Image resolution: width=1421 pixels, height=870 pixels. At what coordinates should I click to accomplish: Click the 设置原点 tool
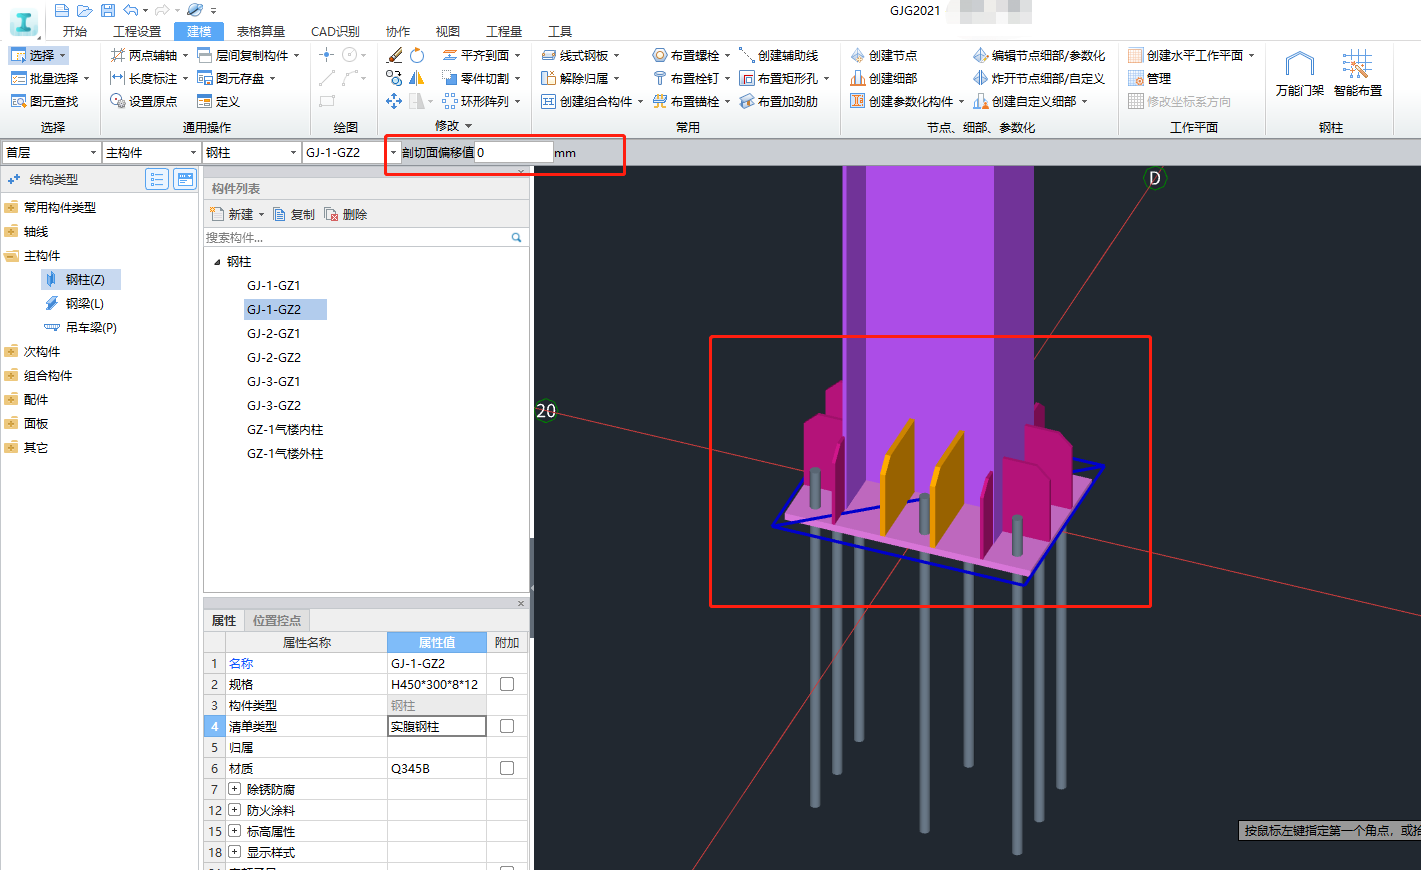[x=144, y=101]
